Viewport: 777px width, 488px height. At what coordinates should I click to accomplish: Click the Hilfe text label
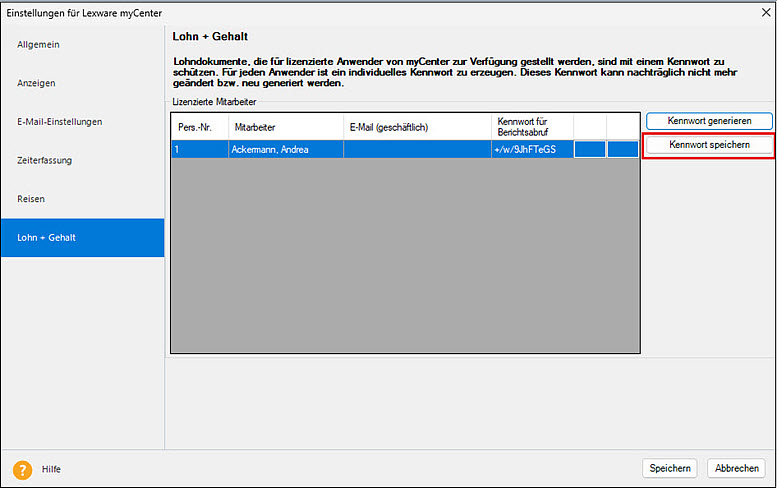tap(52, 469)
